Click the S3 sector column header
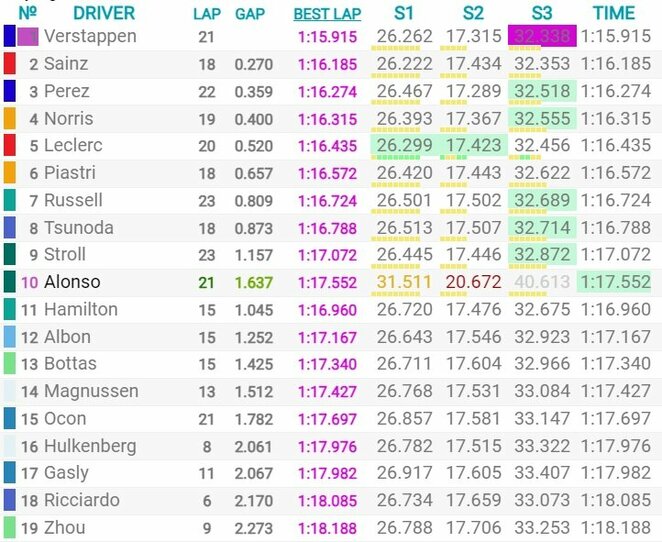Screen dimensions: 662x542 (540, 13)
